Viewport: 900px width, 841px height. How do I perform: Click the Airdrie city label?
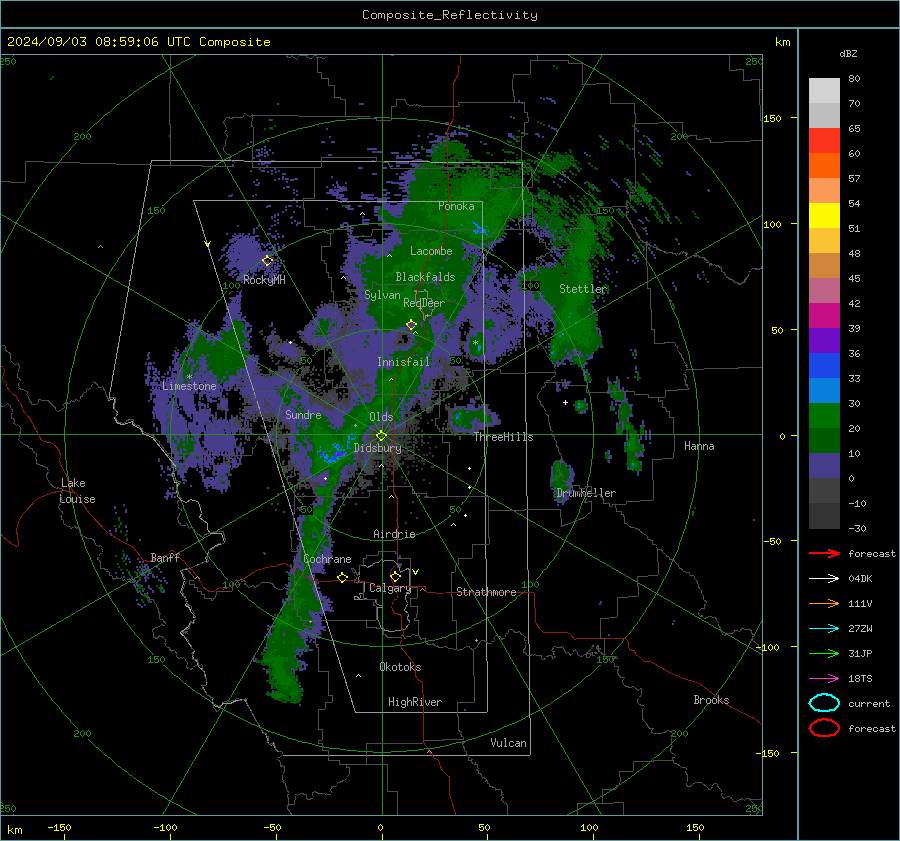coord(394,534)
